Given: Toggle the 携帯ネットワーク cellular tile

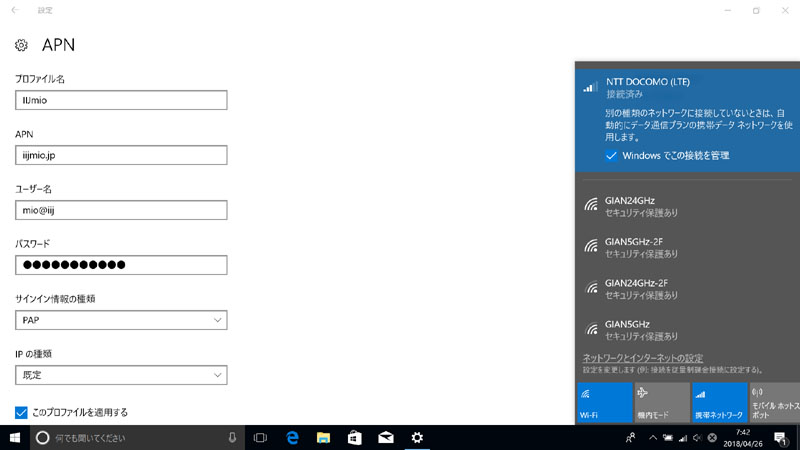Looking at the screenshot, I should [720, 402].
